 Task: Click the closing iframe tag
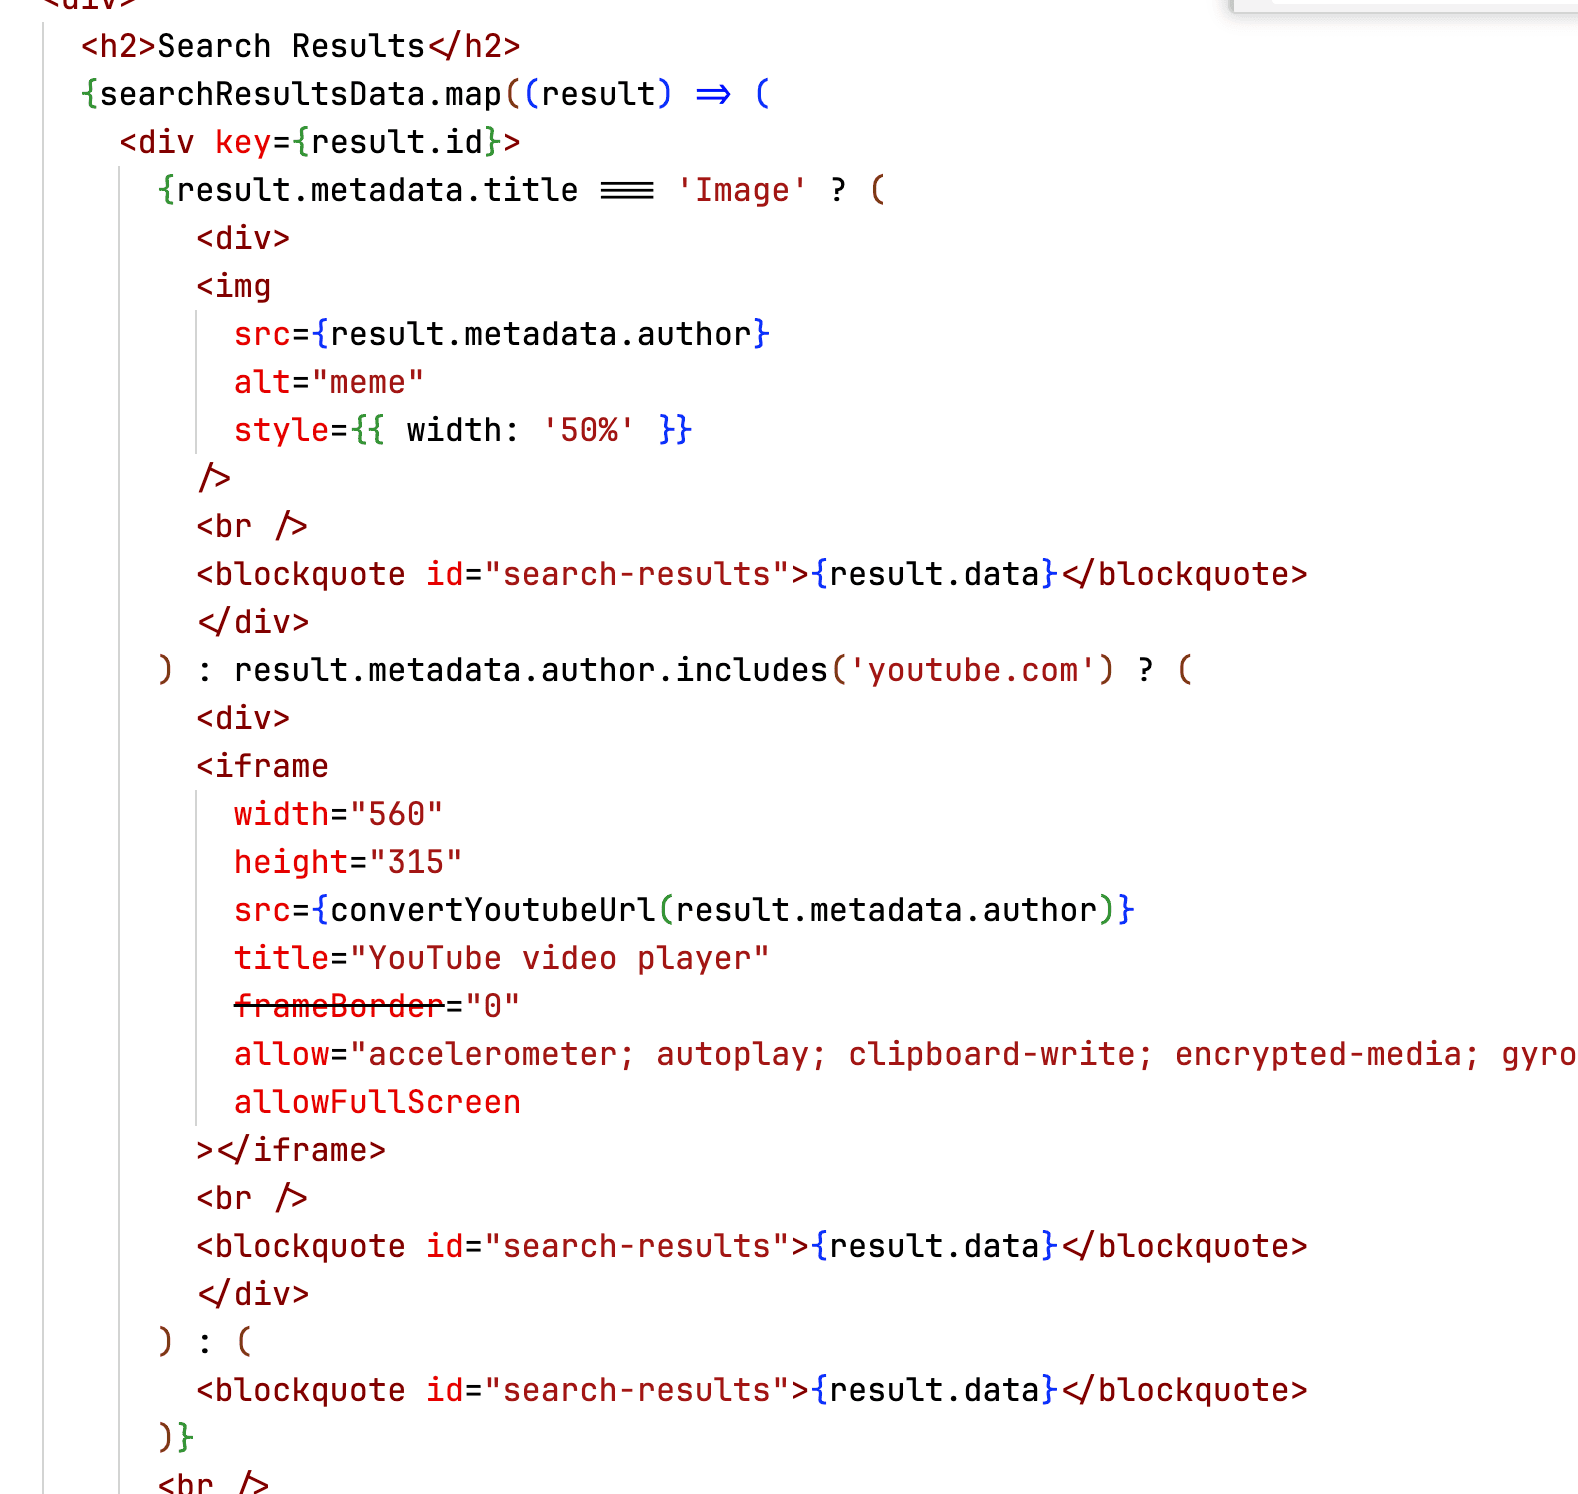pos(300,1150)
